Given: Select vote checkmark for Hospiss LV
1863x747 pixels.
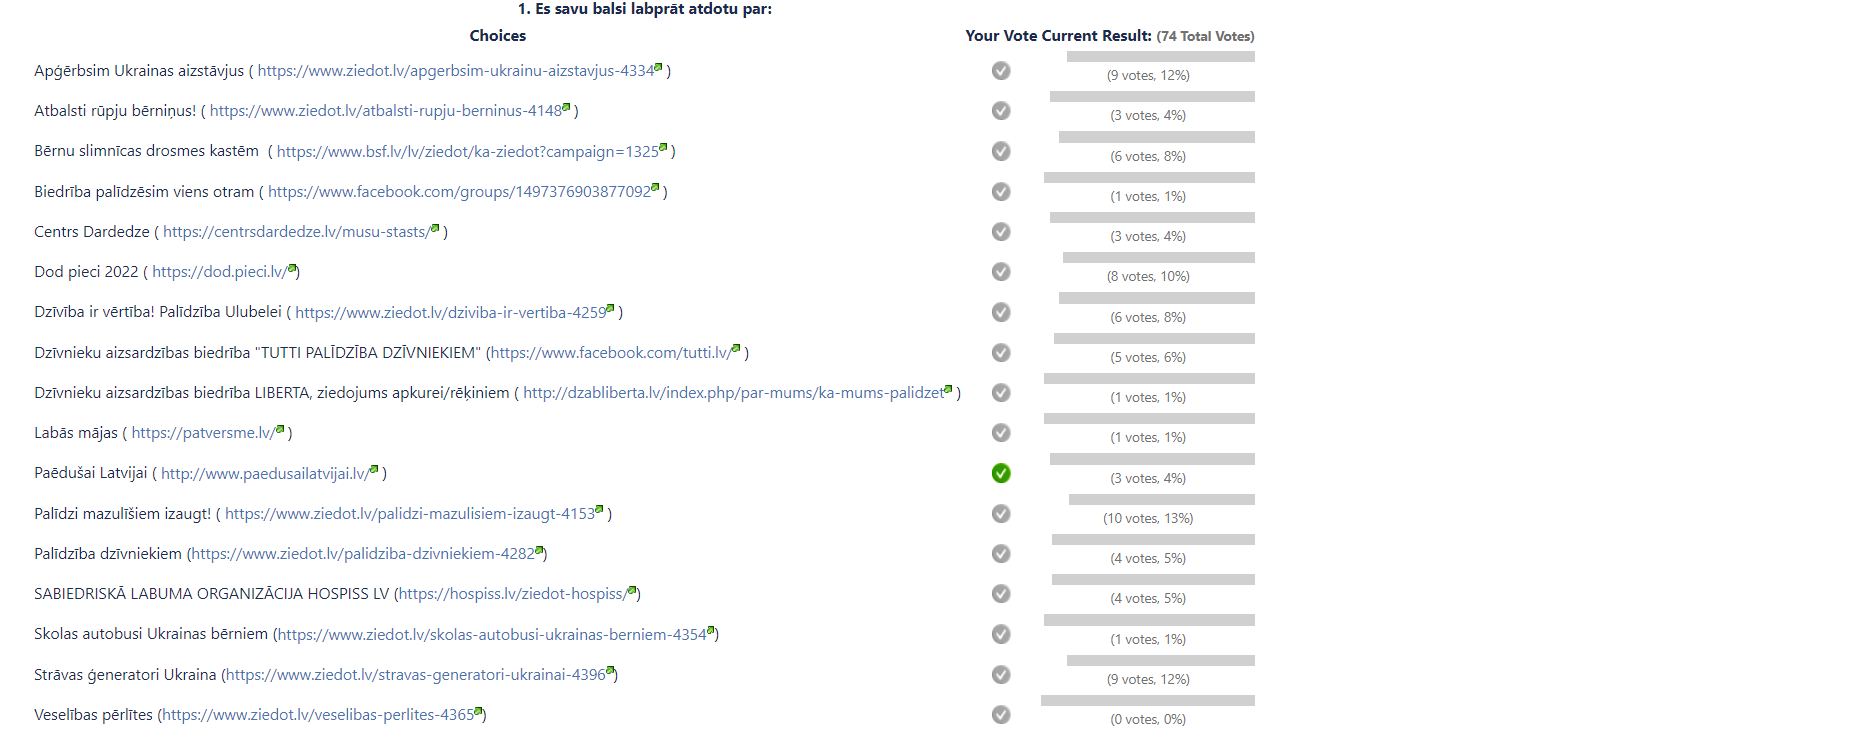Looking at the screenshot, I should pyautogui.click(x=1001, y=594).
